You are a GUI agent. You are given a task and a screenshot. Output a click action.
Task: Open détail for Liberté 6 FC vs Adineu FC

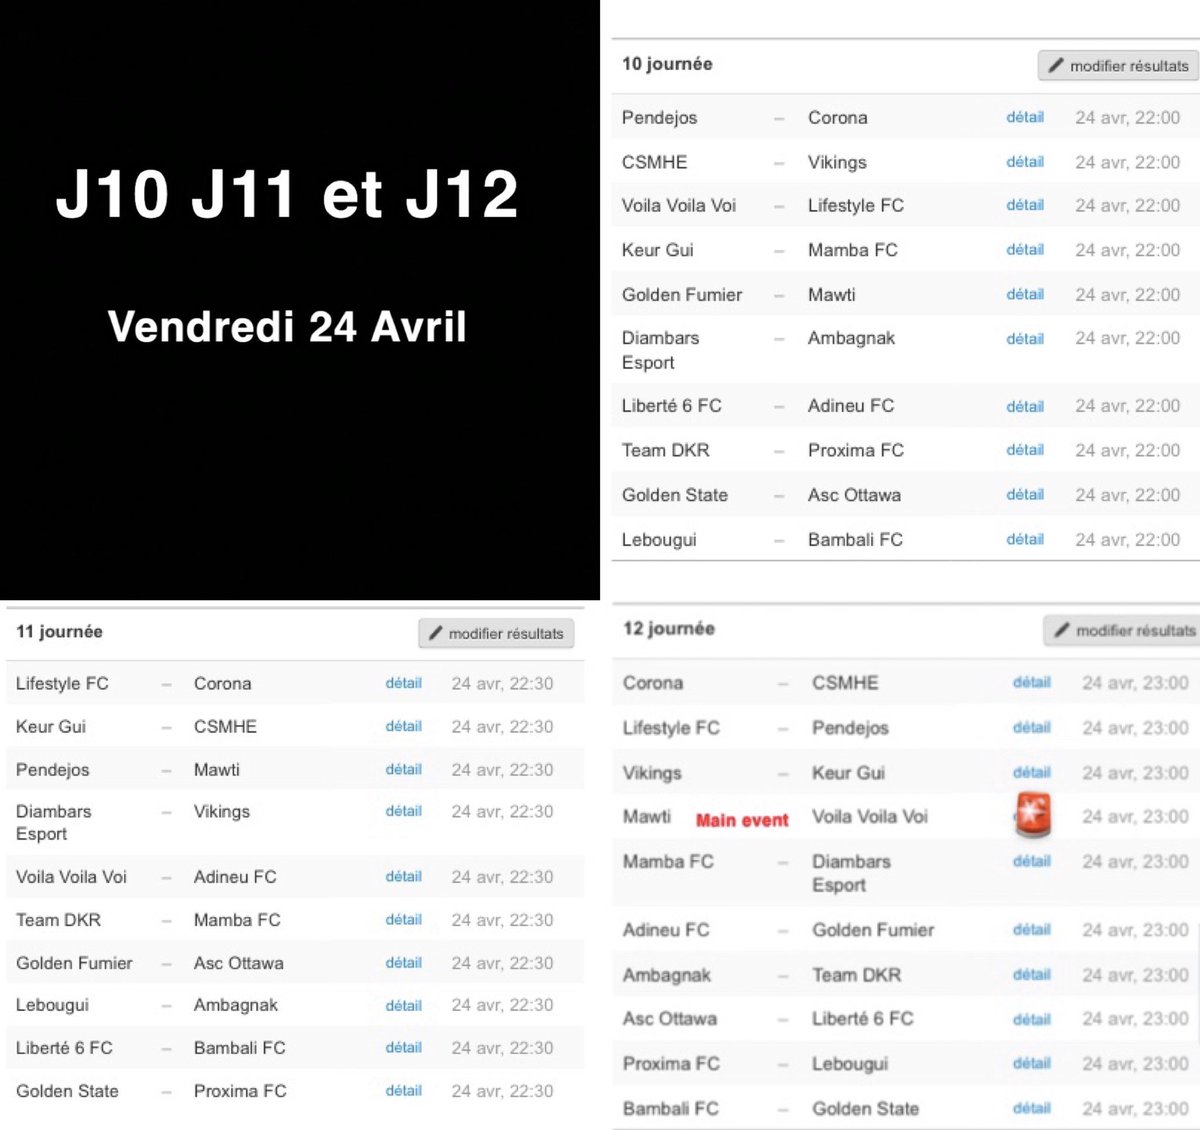1025,406
